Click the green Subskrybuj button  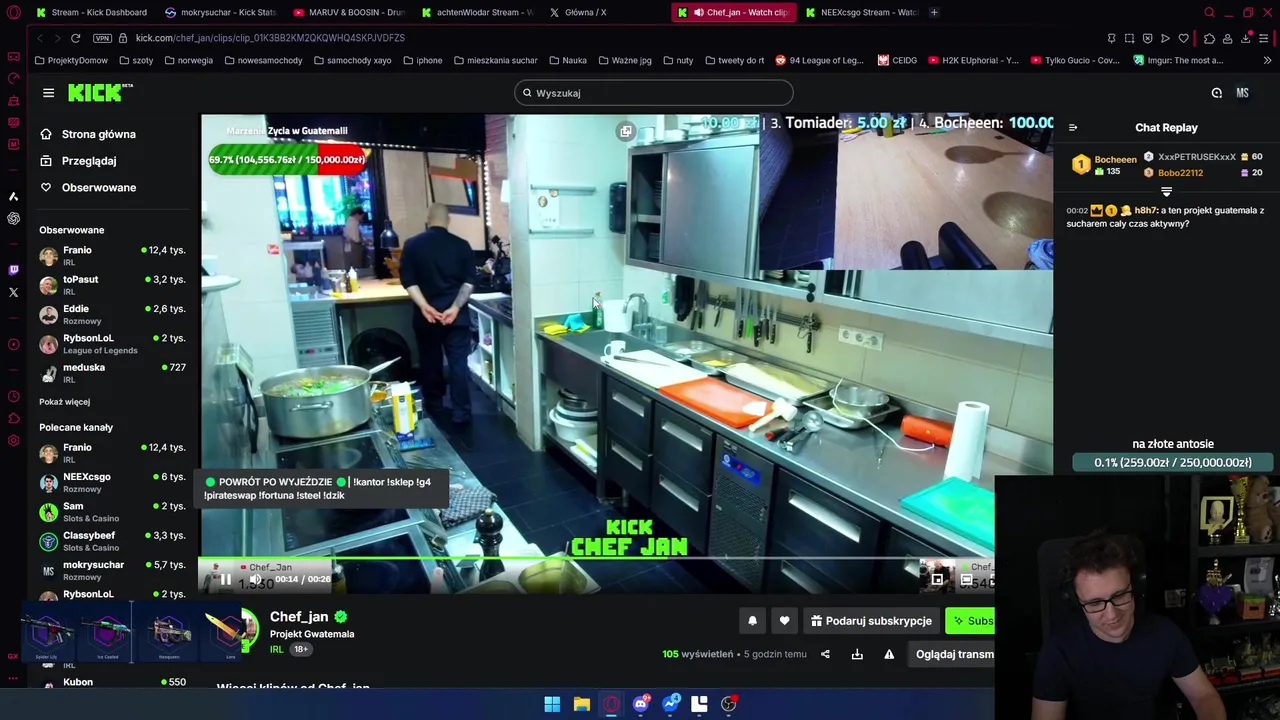click(970, 621)
